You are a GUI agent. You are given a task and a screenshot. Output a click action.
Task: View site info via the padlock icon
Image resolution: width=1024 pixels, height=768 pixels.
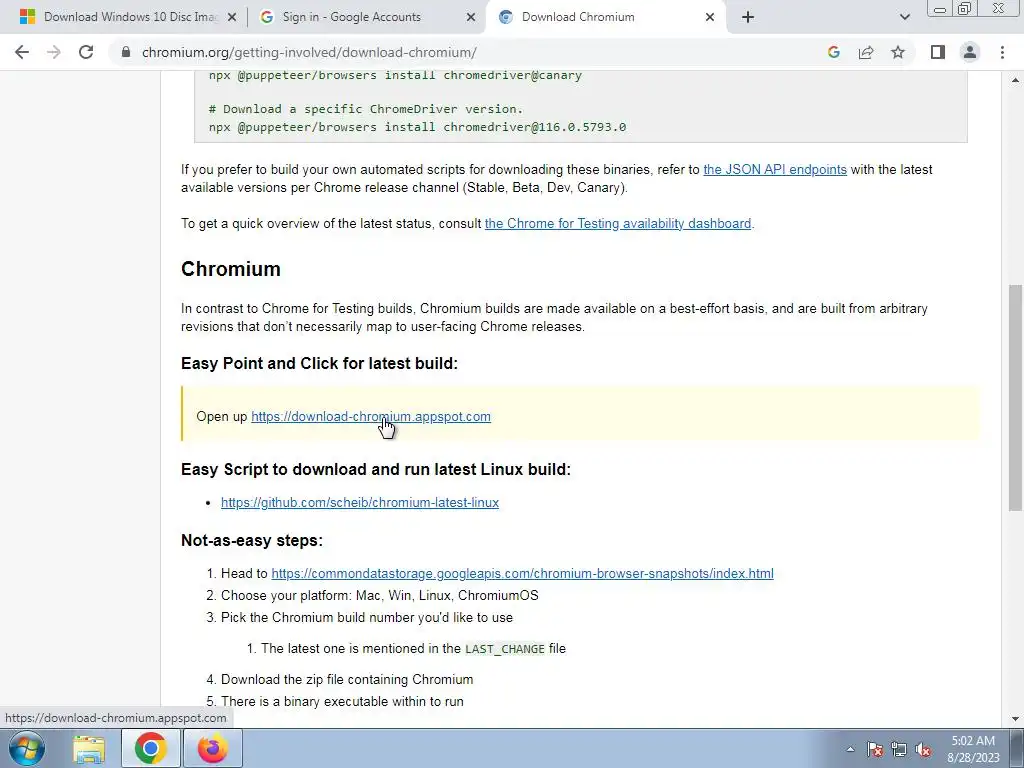(x=126, y=52)
